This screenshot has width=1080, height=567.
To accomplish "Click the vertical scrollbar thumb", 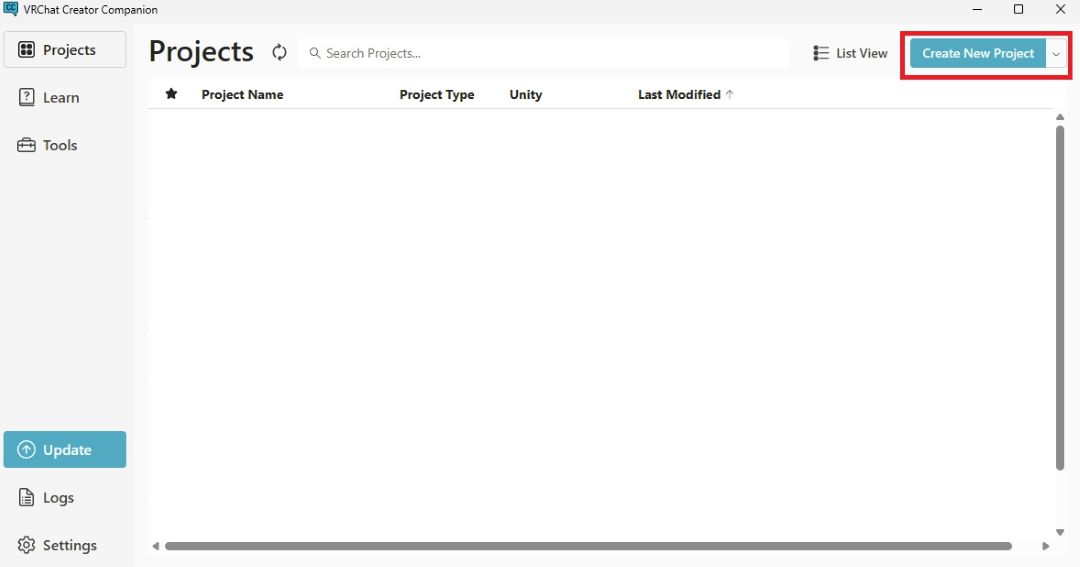I will pyautogui.click(x=1060, y=298).
